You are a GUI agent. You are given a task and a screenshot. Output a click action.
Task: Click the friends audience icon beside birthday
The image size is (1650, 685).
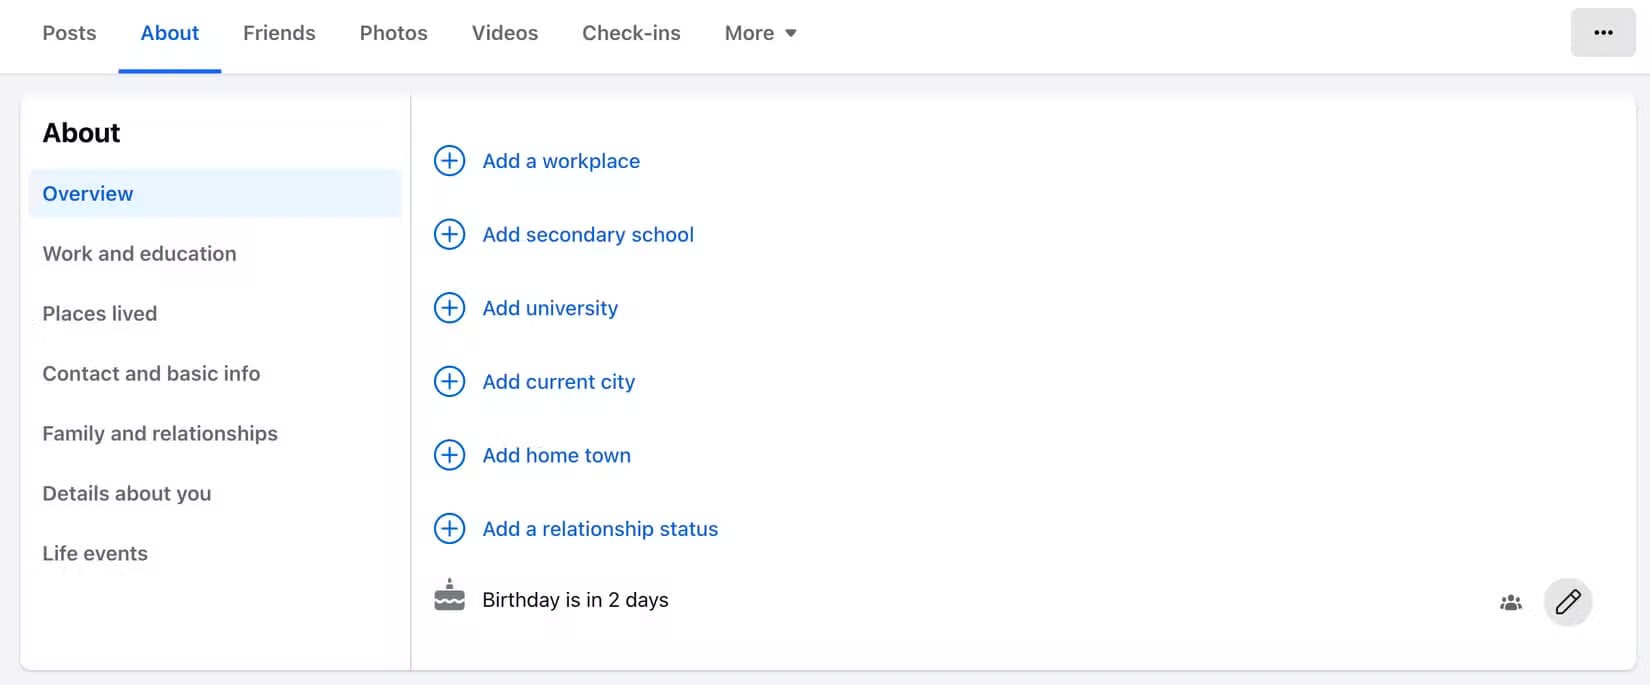(x=1510, y=602)
